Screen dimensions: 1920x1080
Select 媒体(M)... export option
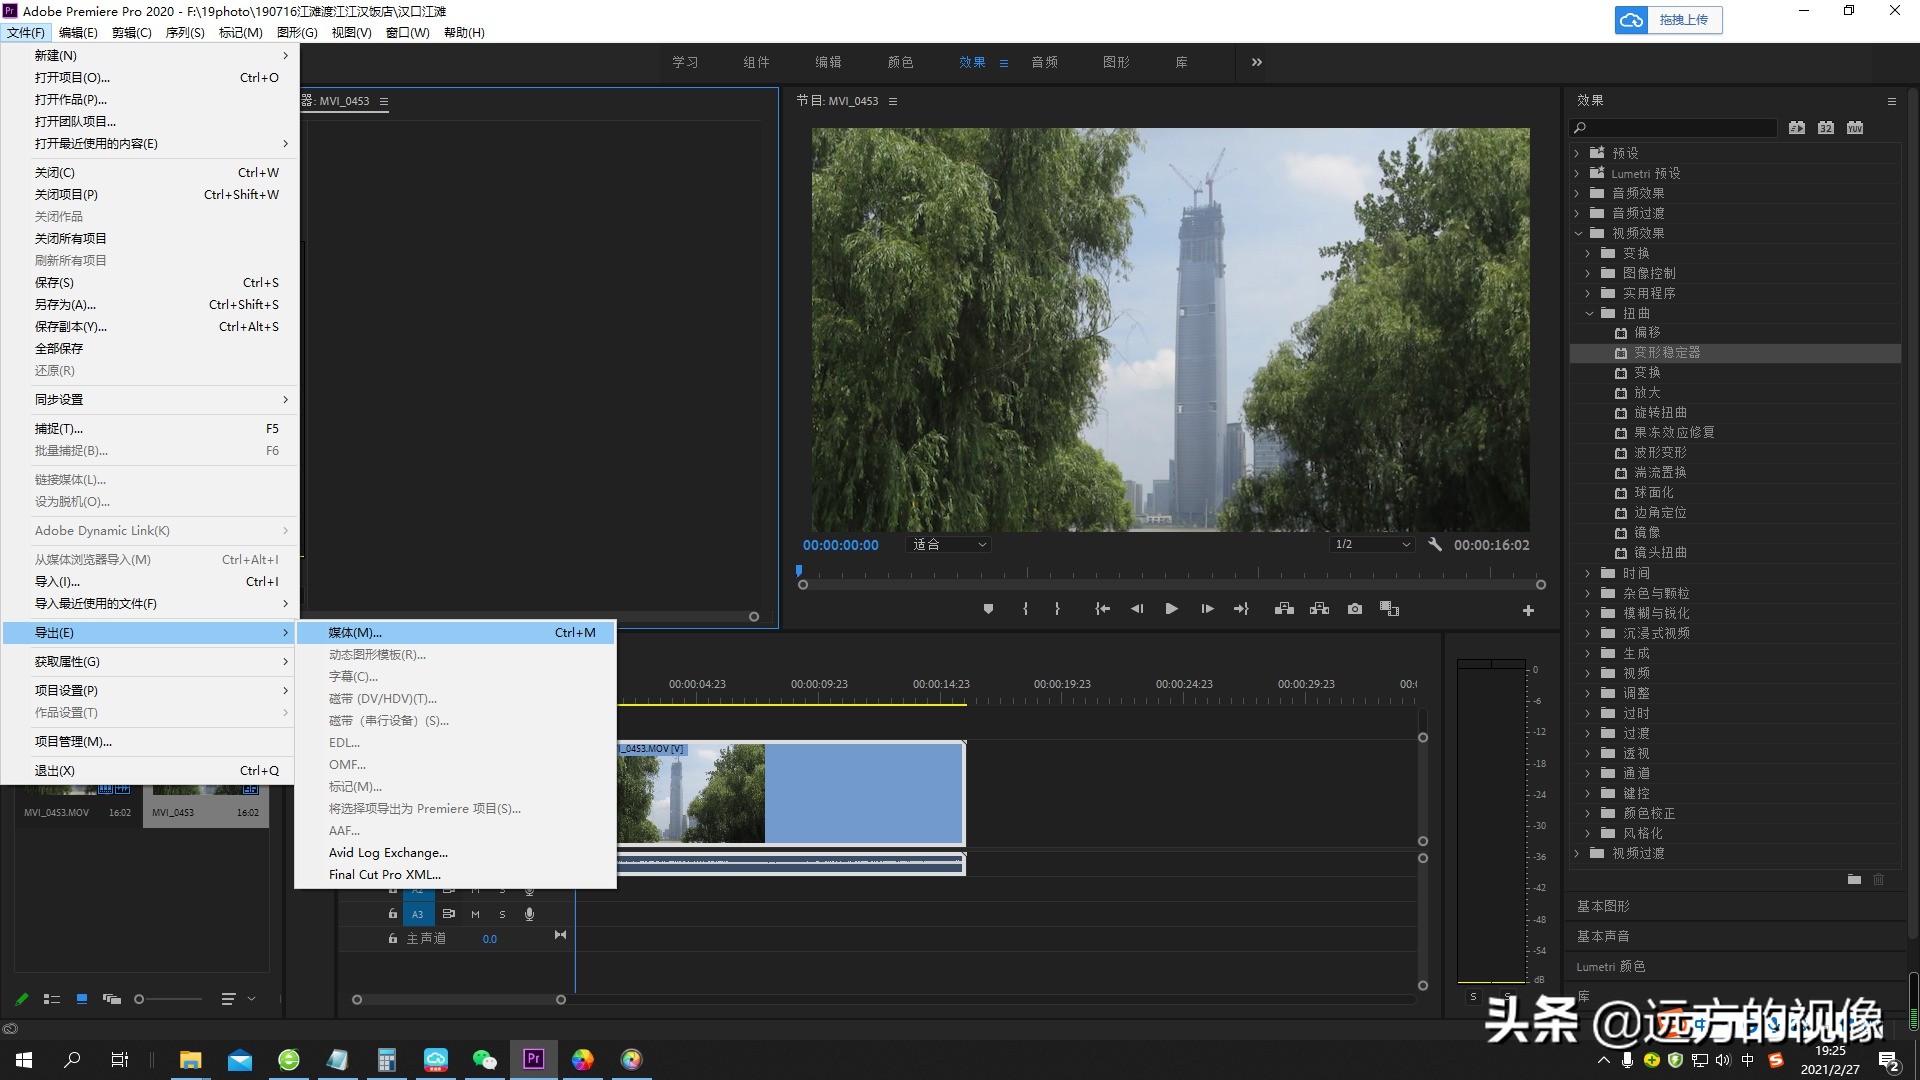tap(455, 632)
